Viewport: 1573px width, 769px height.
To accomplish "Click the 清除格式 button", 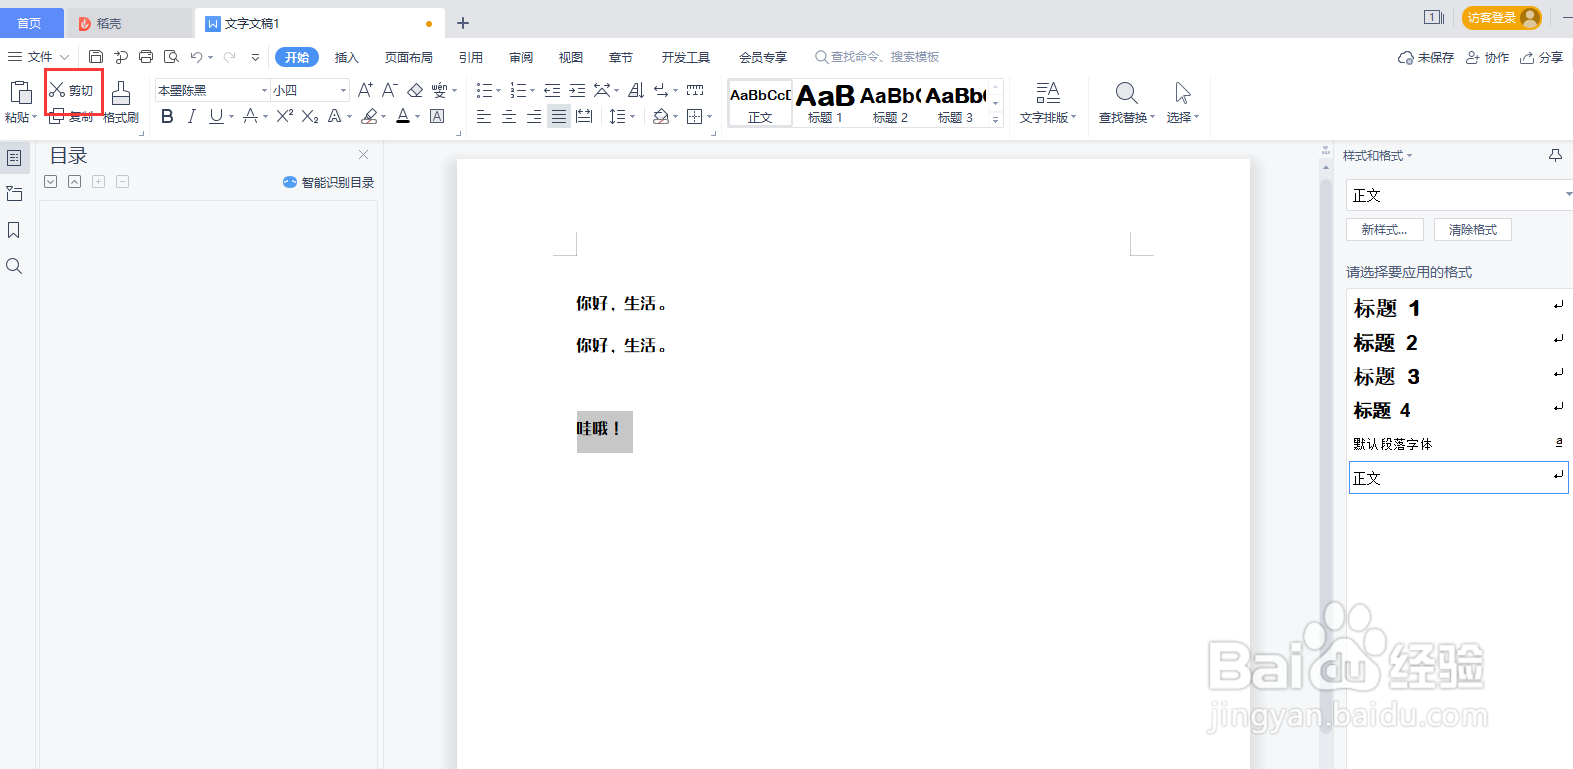I will 1473,230.
